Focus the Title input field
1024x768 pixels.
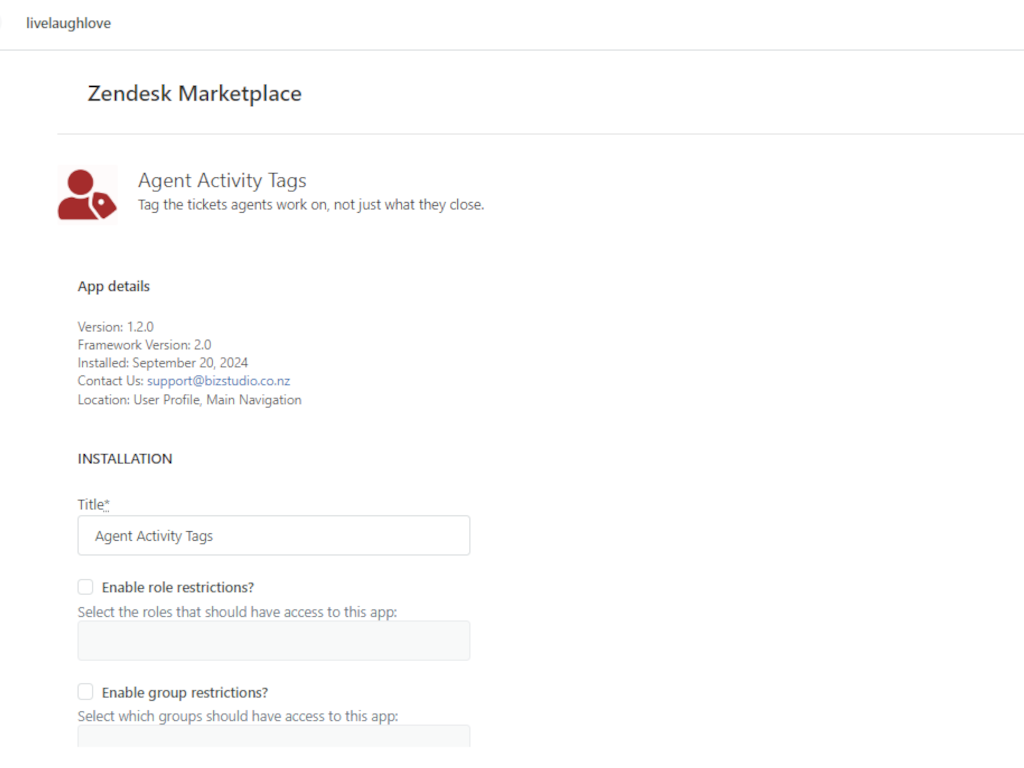[x=273, y=536]
